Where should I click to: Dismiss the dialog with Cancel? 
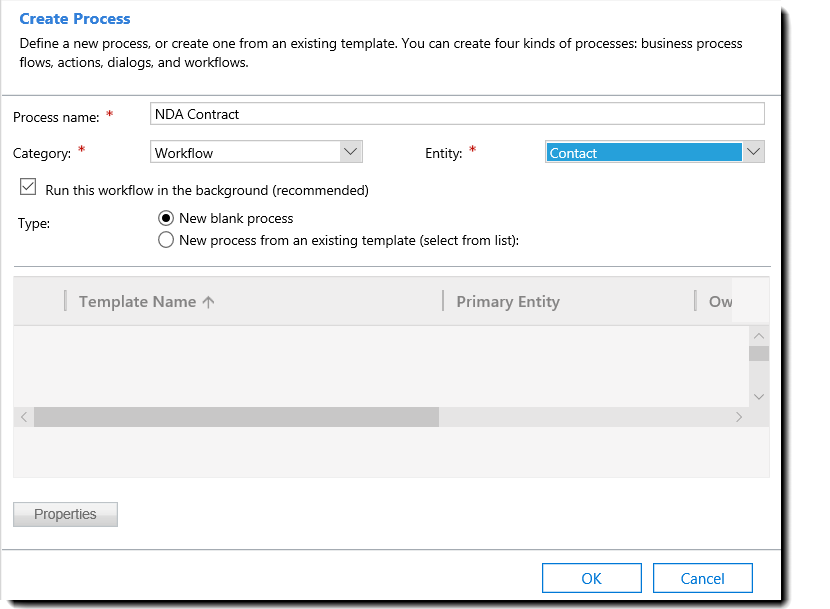pos(702,577)
